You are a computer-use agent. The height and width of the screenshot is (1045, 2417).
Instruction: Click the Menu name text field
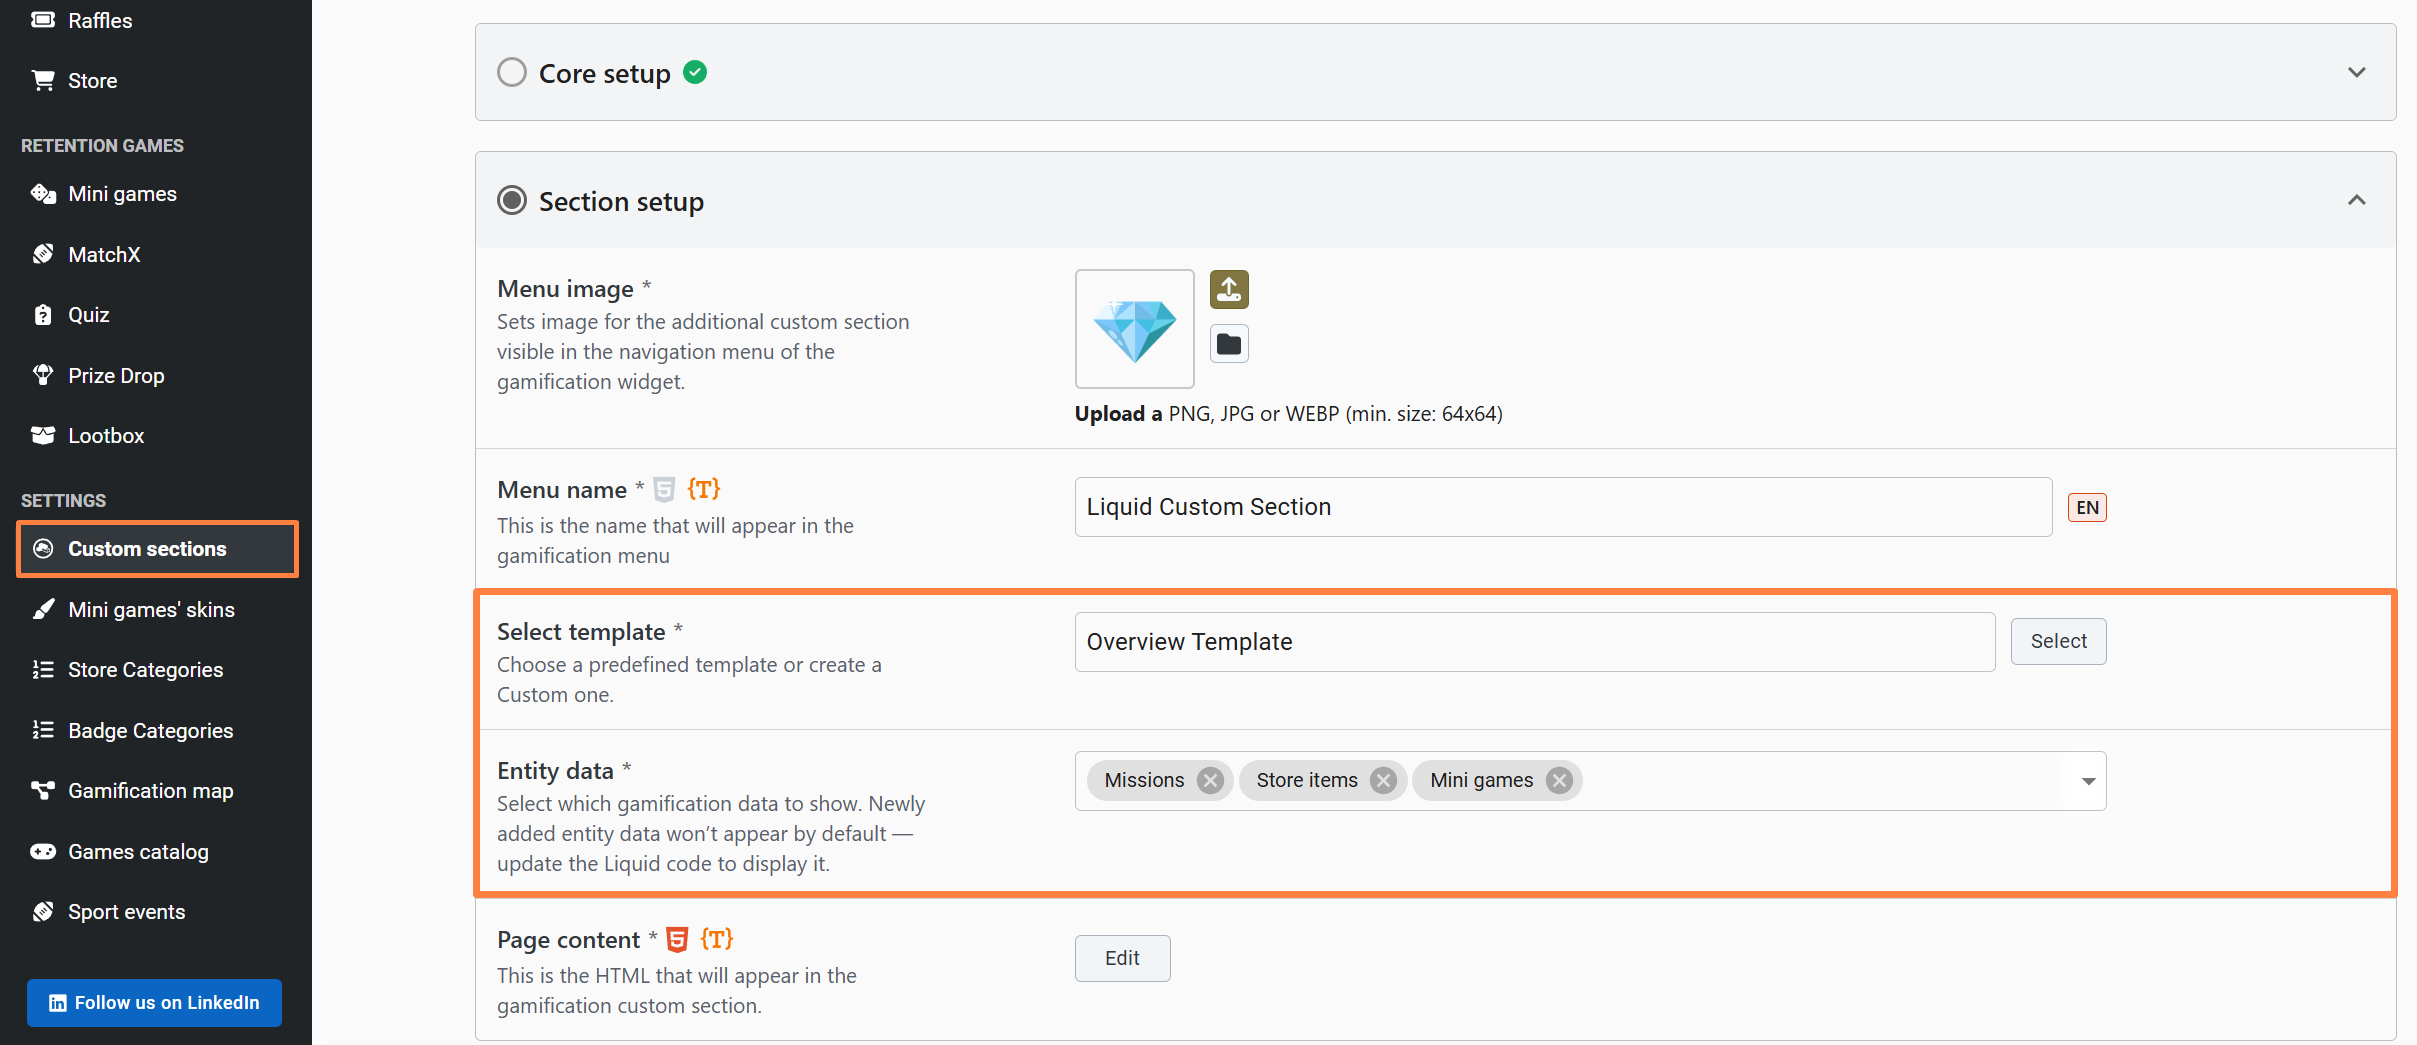1562,508
